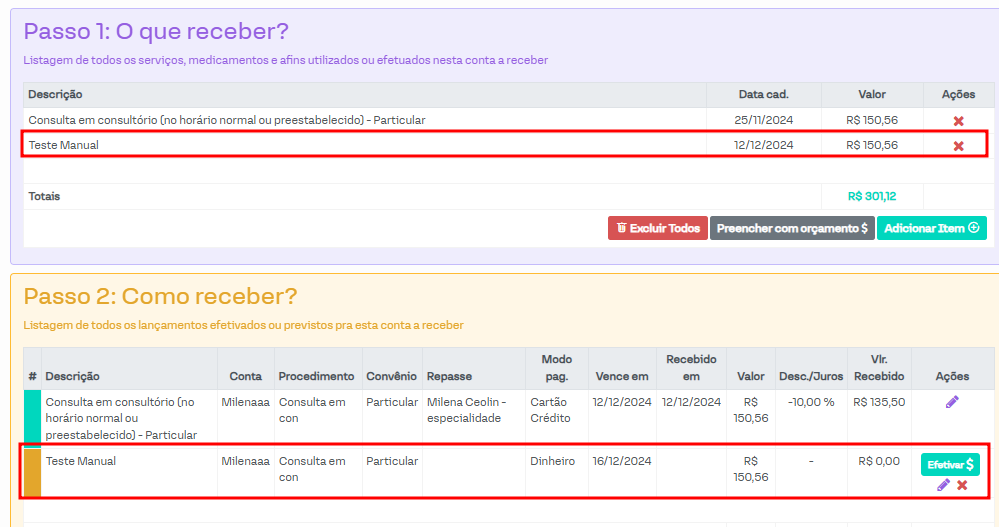This screenshot has height=527, width=999.
Task: Click the Excluir Todos button
Action: click(657, 228)
